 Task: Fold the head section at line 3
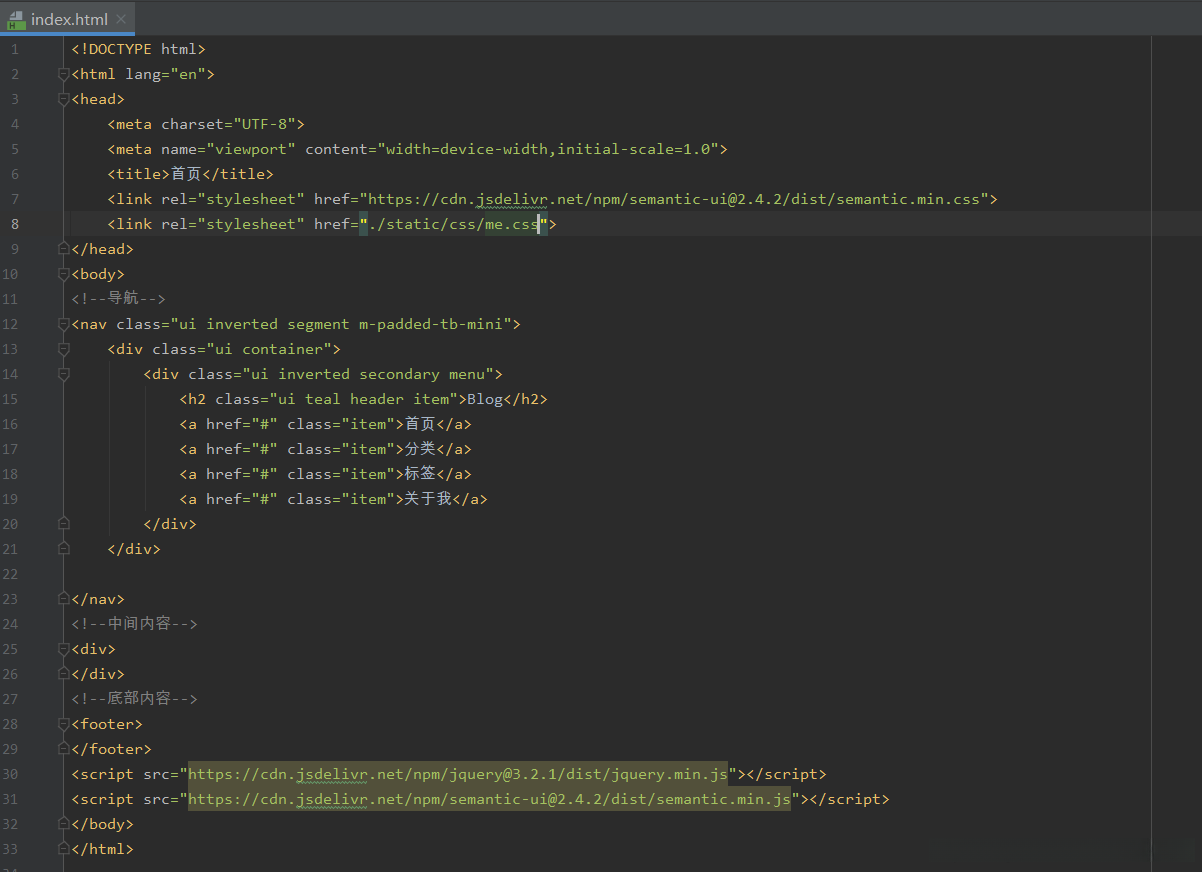[64, 99]
